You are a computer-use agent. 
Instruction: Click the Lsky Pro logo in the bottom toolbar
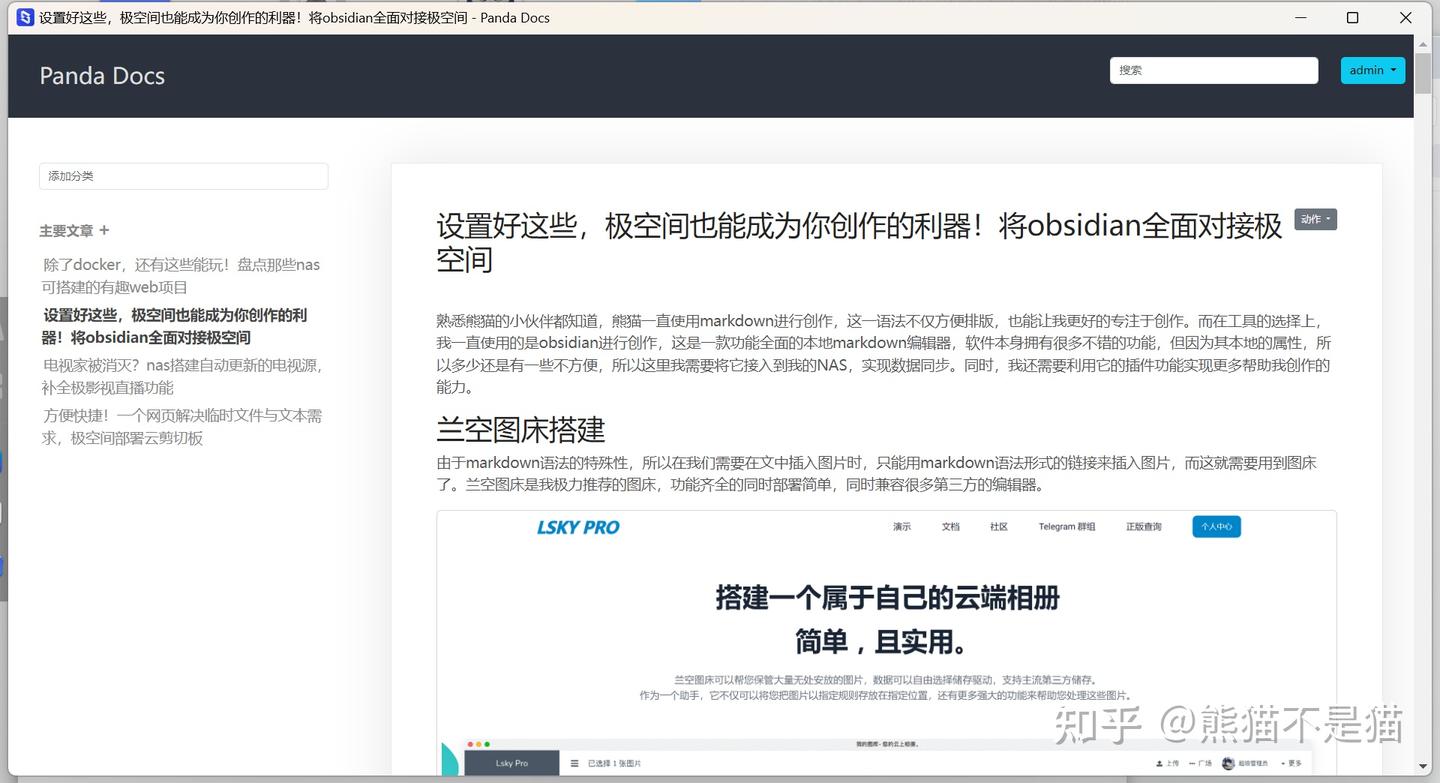pyautogui.click(x=512, y=762)
